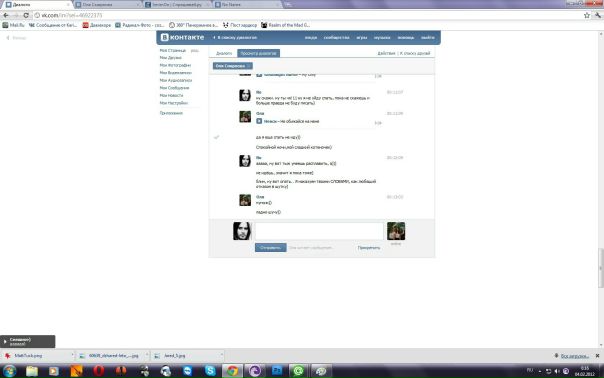Open the 360° Панорамное bookmark
This screenshot has height=378, width=604.
193,25
